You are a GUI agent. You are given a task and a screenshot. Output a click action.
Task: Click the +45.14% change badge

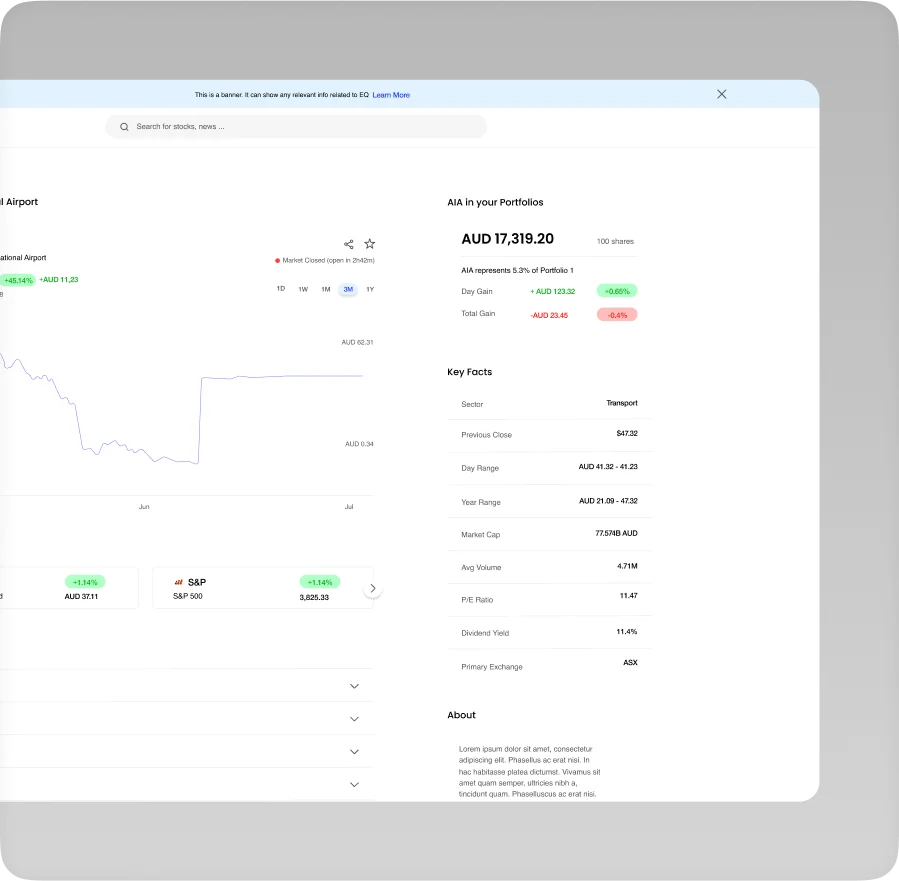pyautogui.click(x=18, y=280)
